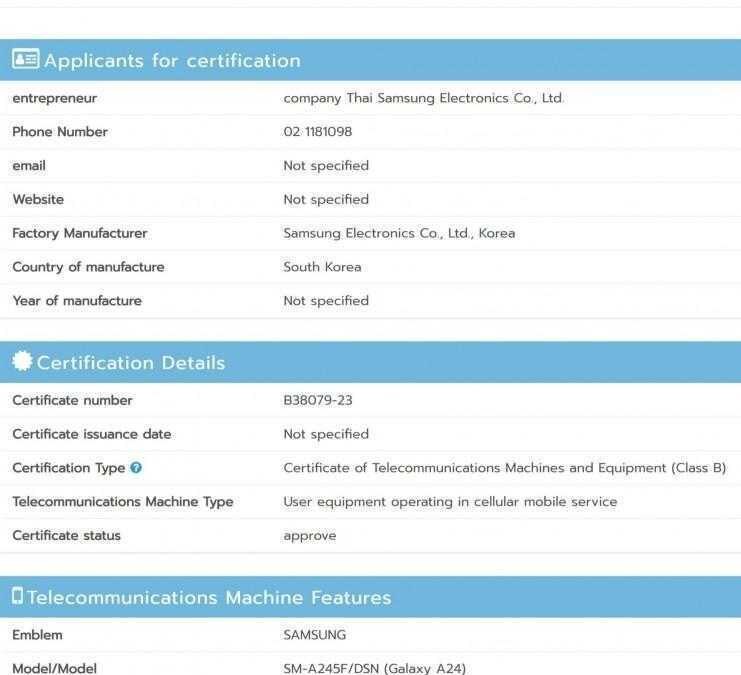Select the Samsung Electronics Co., Ltd., Korea manufacturer
Screen dimensions: 741x675
click(x=399, y=233)
